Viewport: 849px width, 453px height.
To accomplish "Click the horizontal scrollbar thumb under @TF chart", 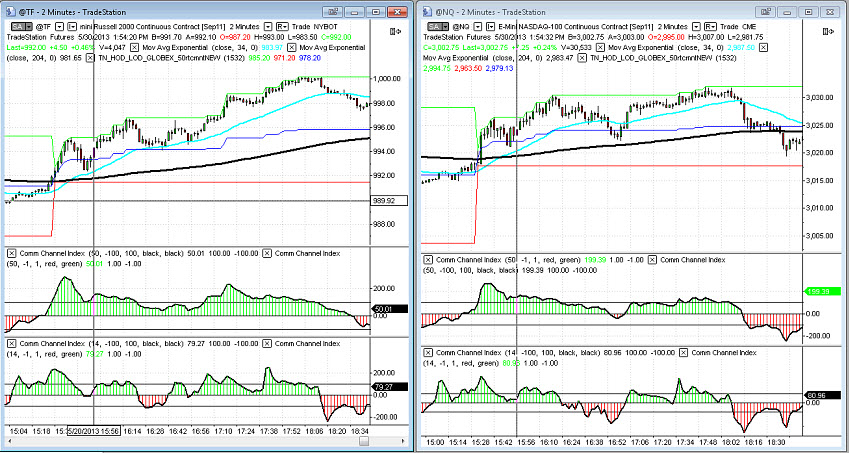I will [365, 442].
